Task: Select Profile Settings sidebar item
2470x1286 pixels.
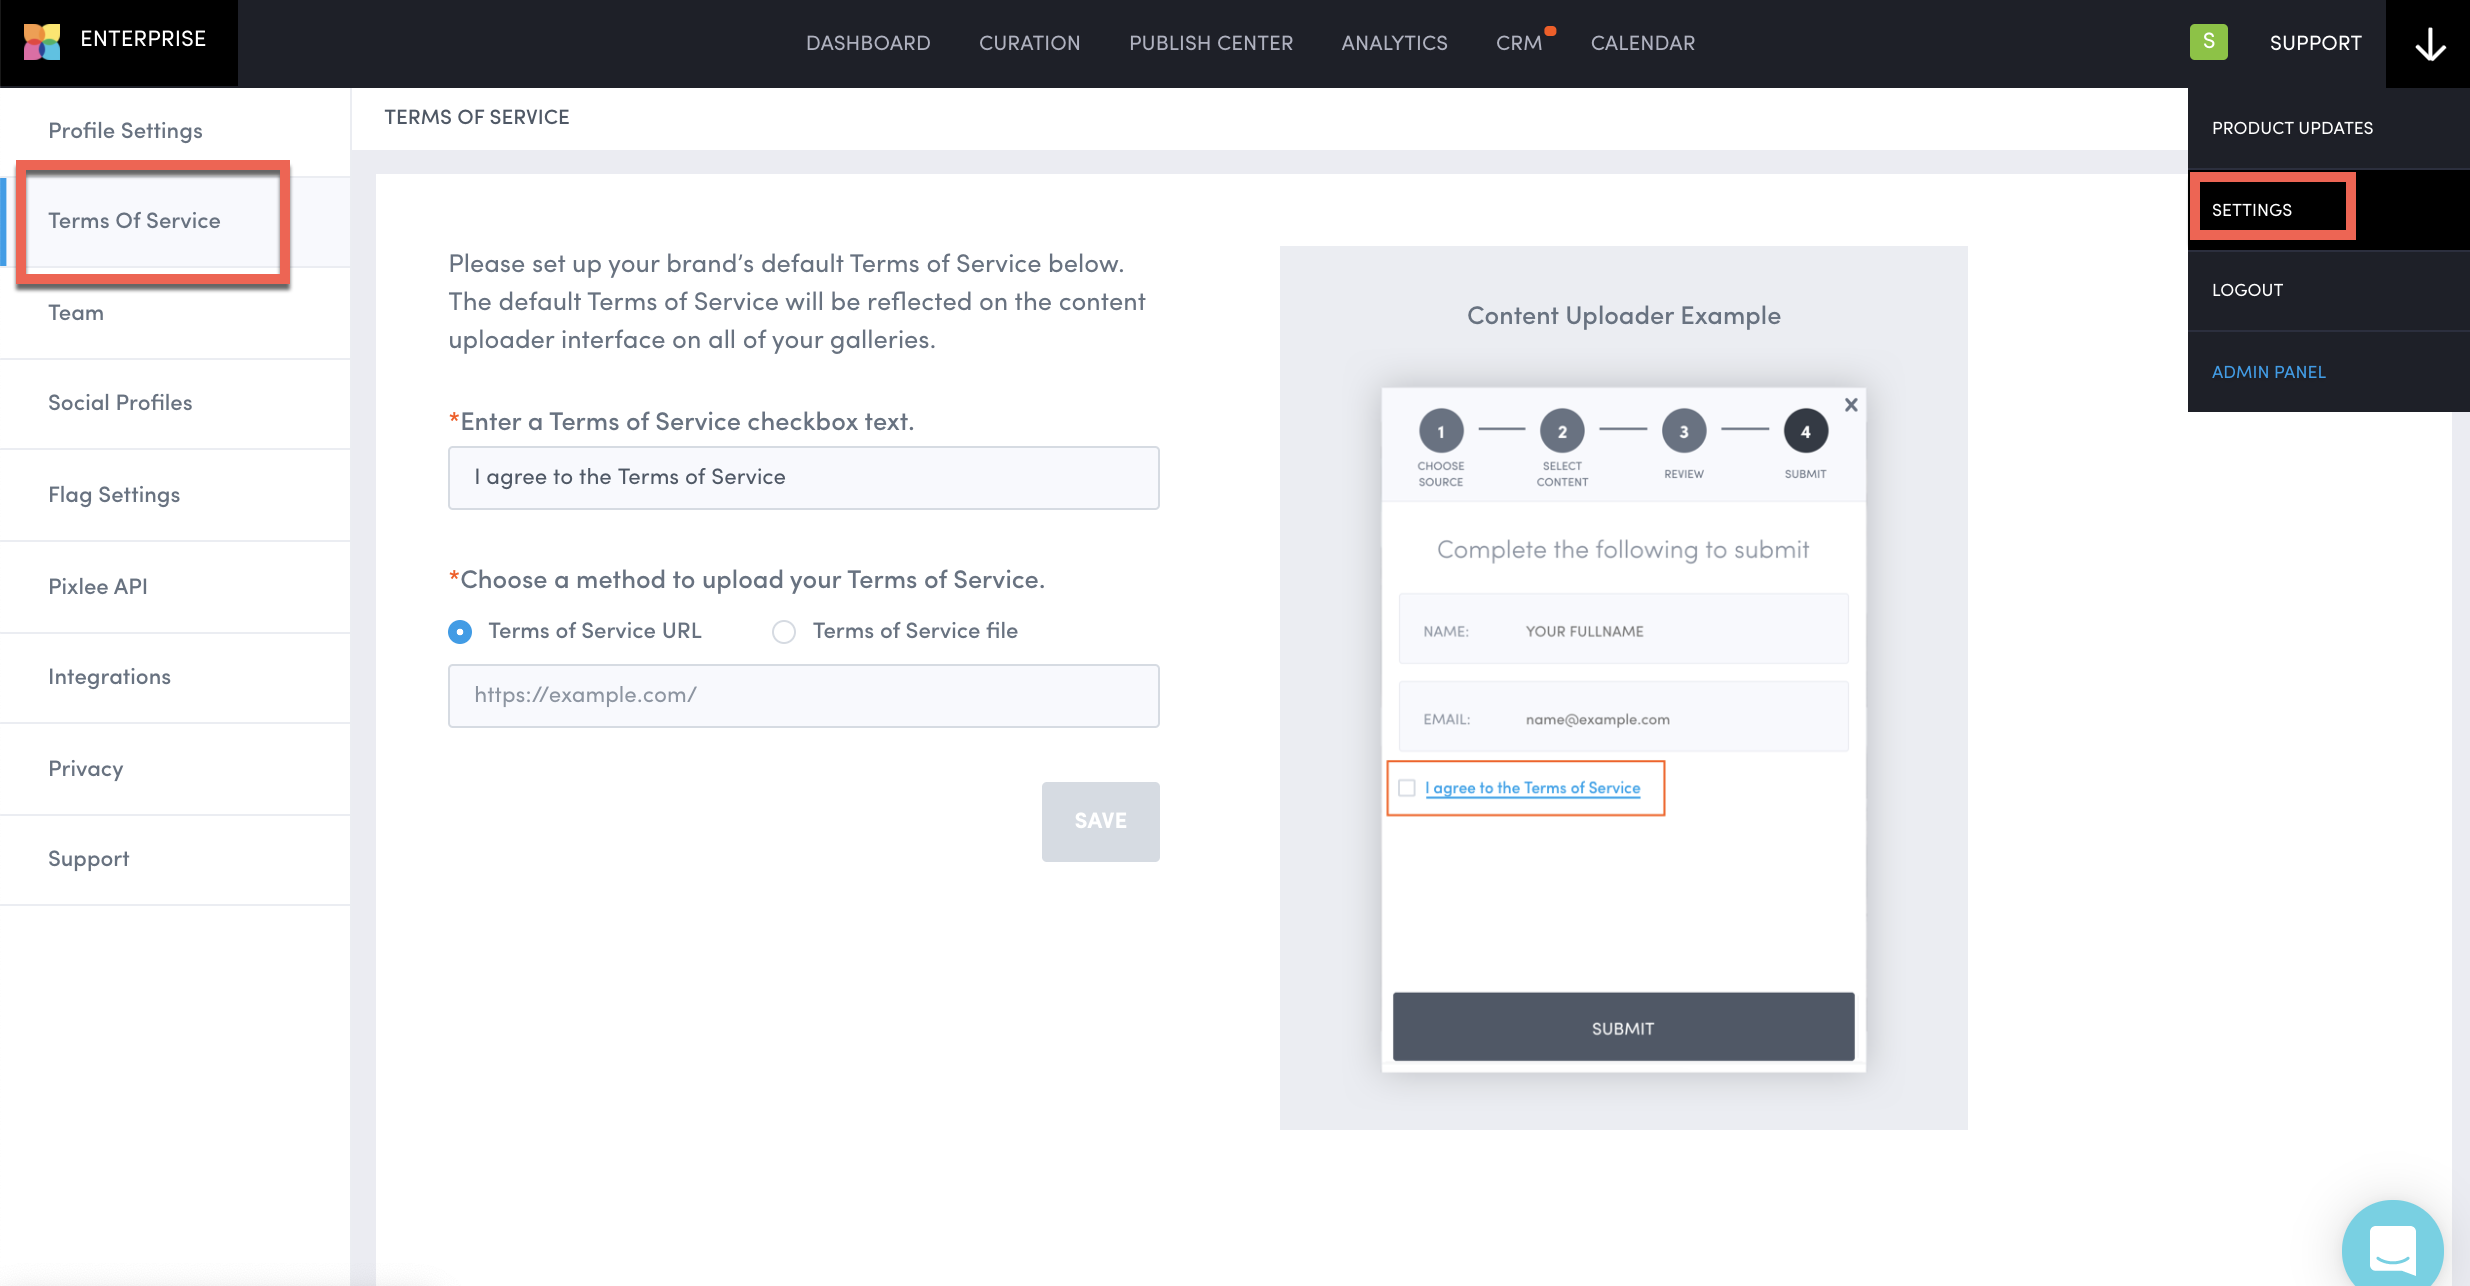Action: coord(124,131)
